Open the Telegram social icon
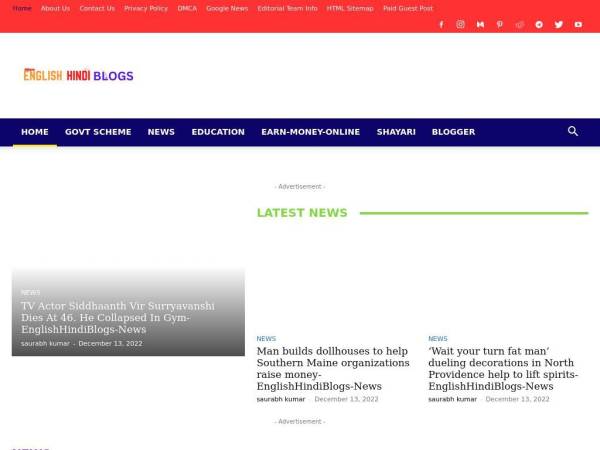600x450 pixels. (x=539, y=24)
